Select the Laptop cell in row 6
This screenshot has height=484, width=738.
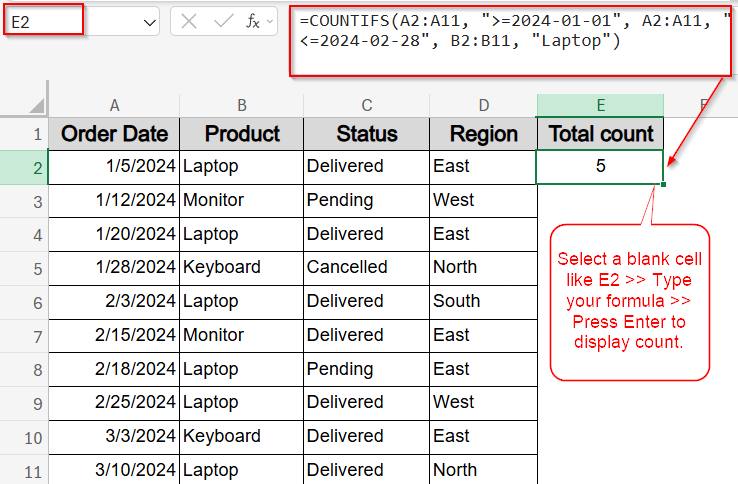(x=241, y=302)
